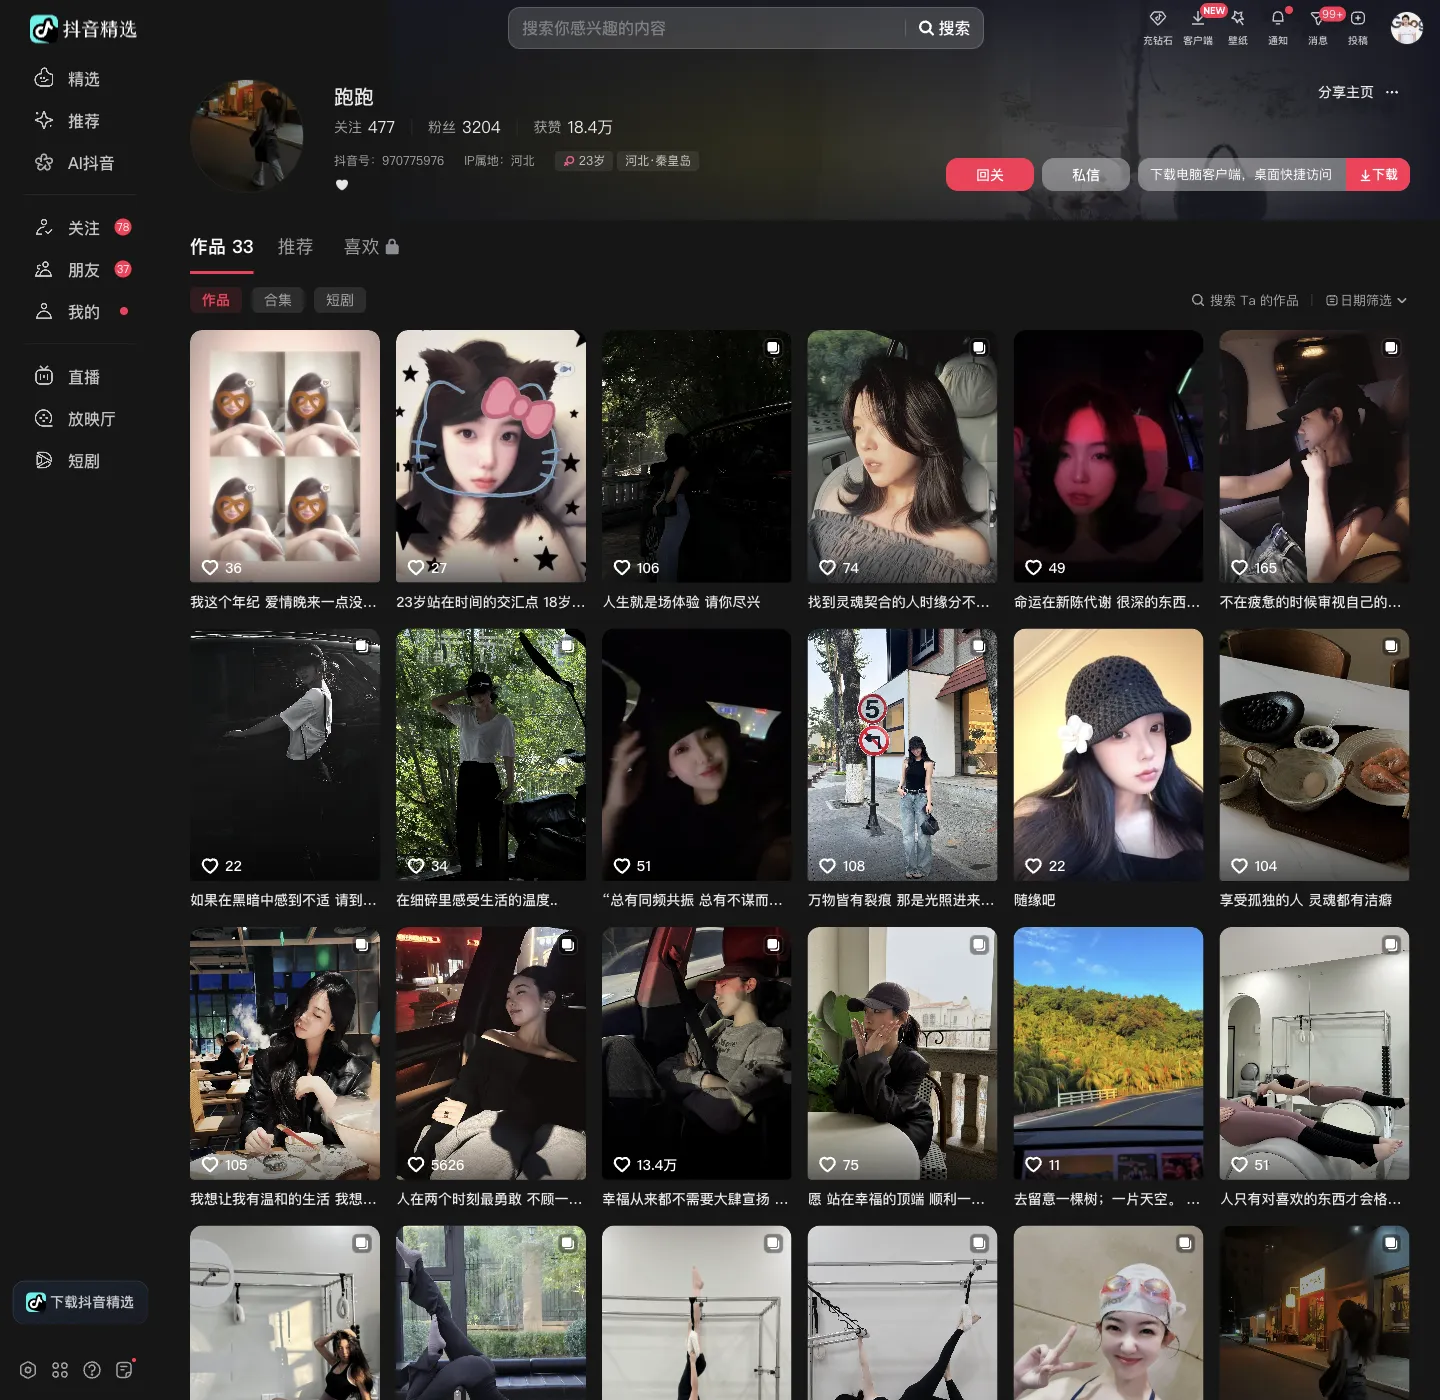1440x1400 pixels.
Task: Click the 私信 message button
Action: click(1086, 175)
